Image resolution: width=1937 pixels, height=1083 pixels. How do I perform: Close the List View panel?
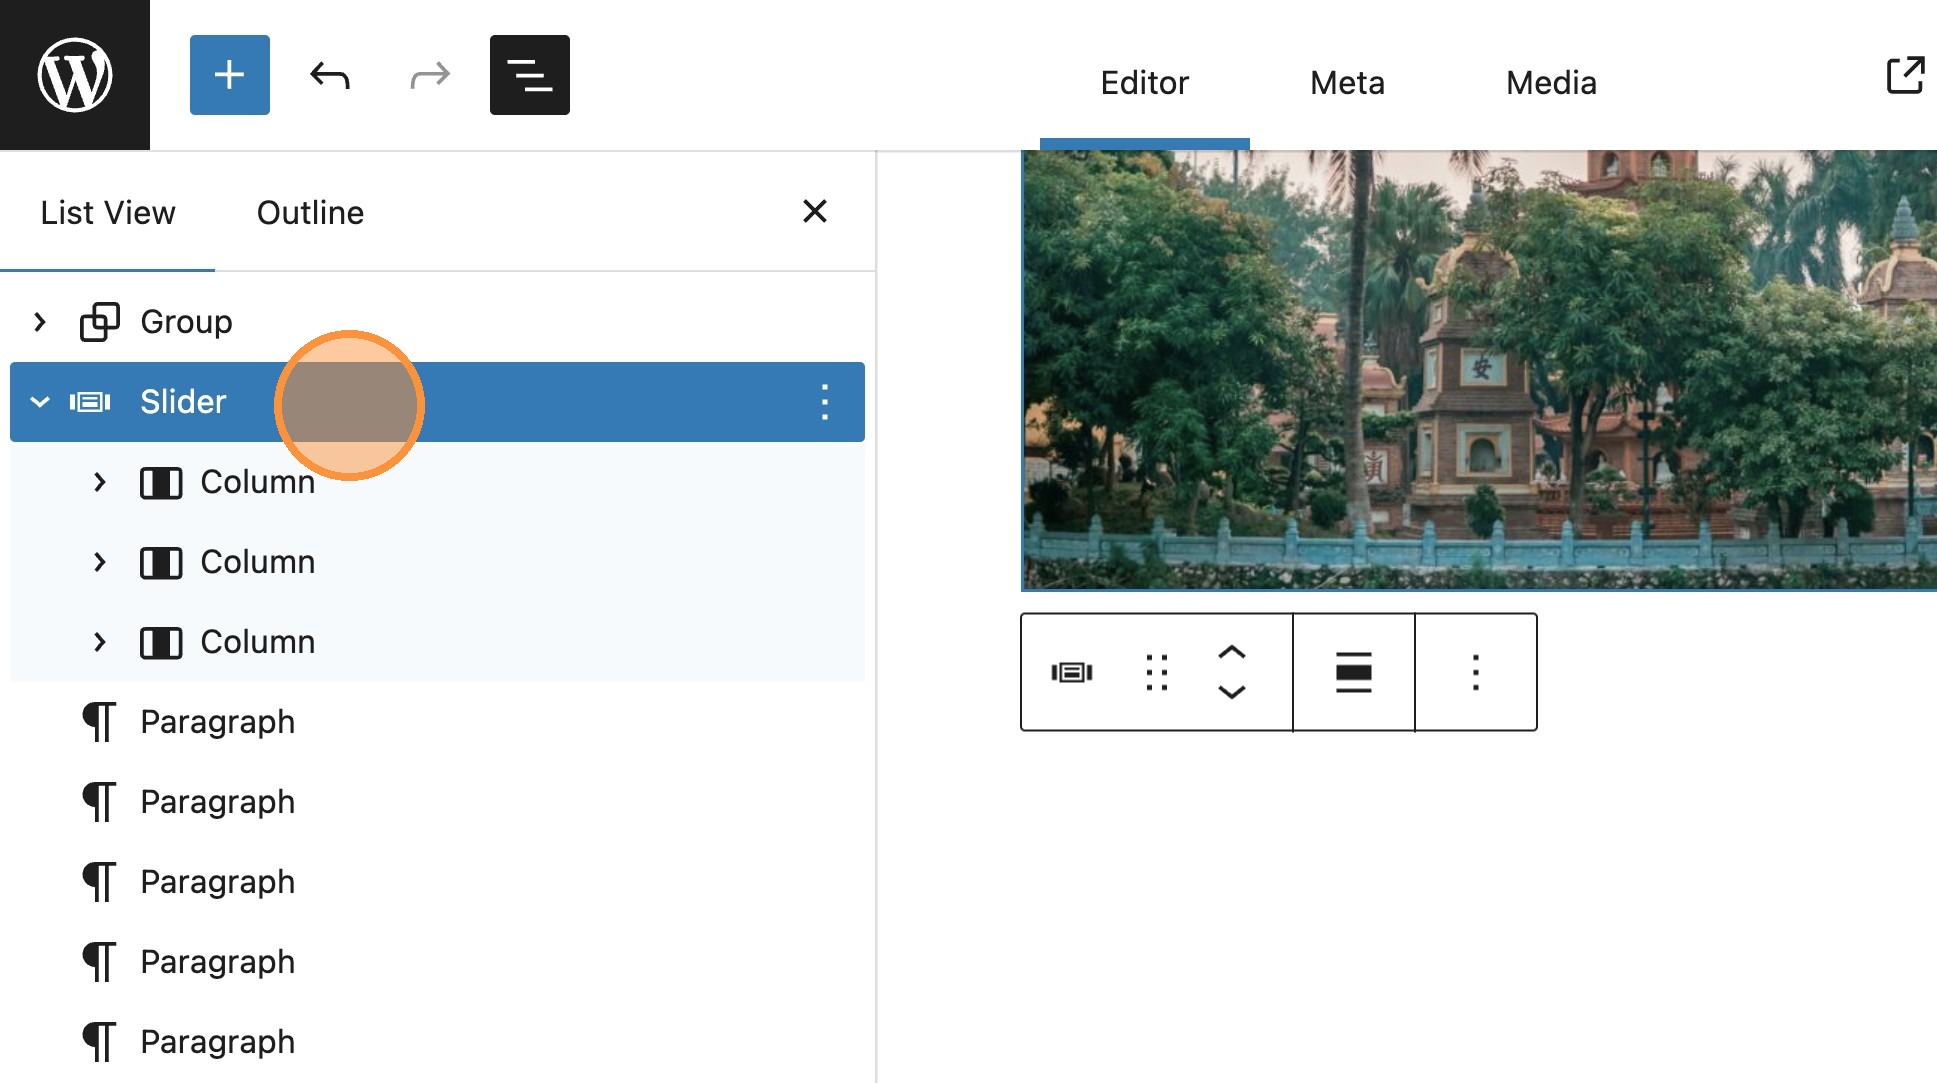(815, 211)
